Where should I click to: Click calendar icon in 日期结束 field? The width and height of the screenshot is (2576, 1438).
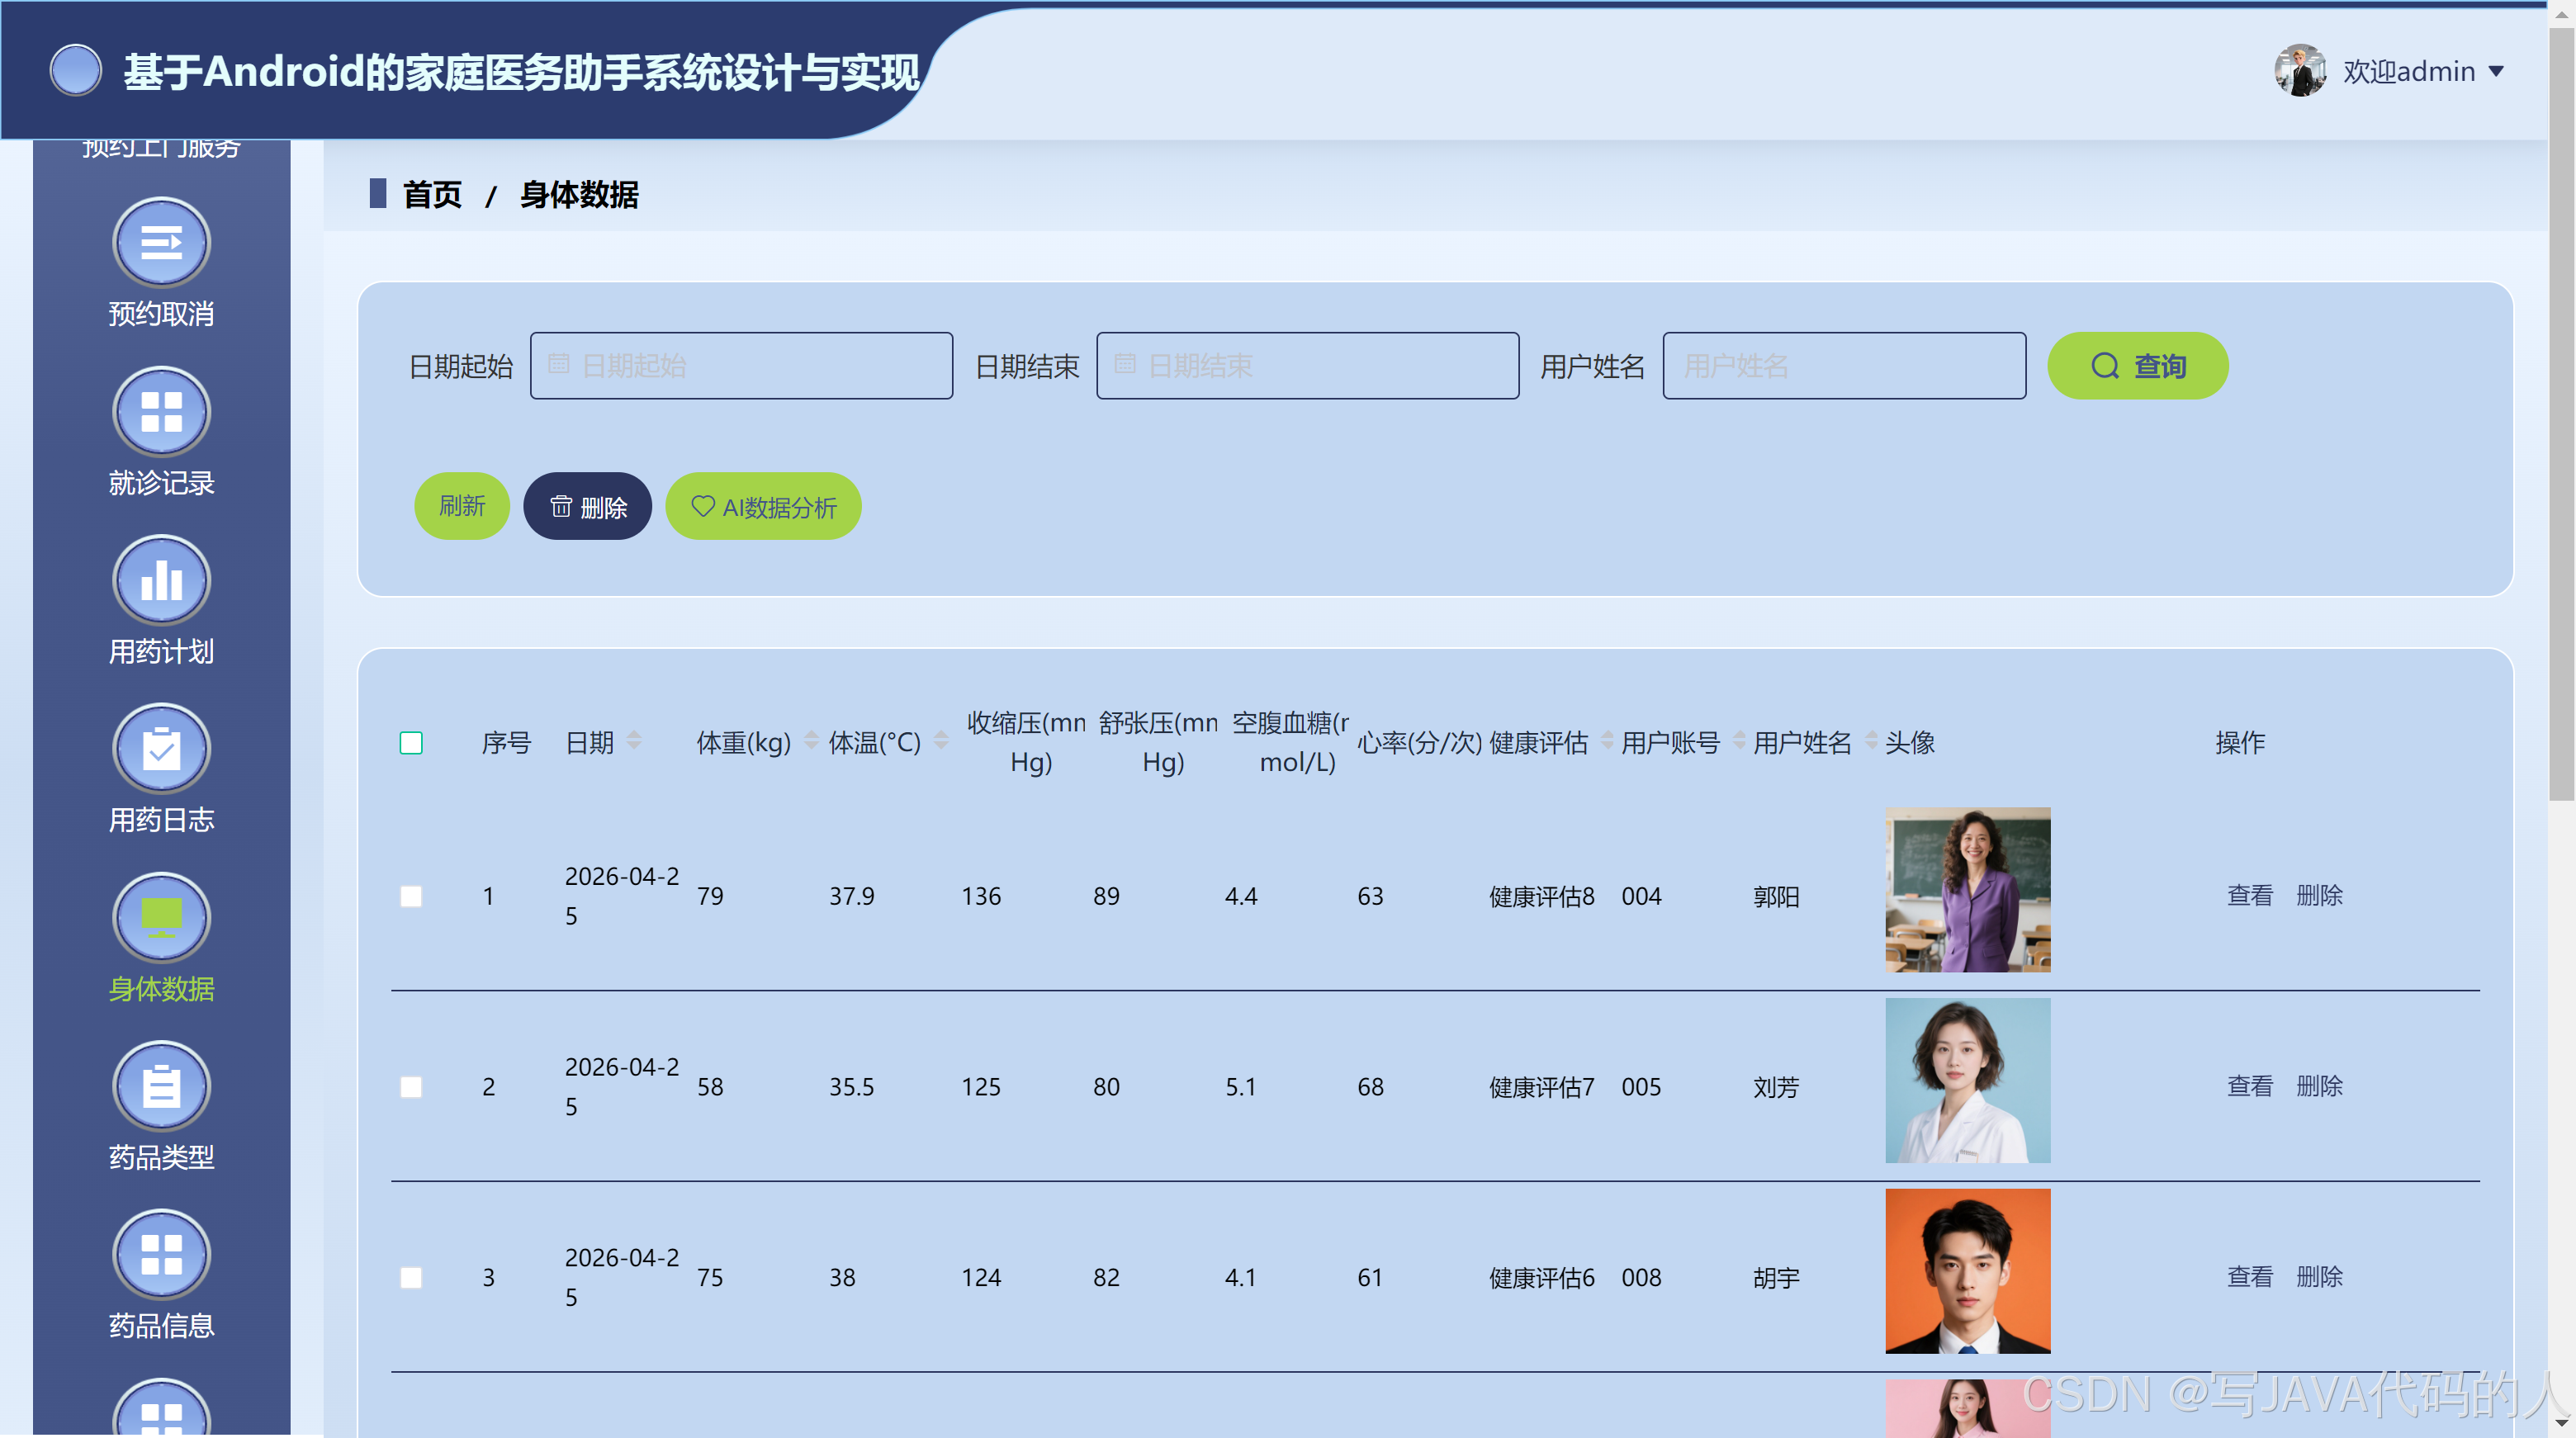point(1125,365)
